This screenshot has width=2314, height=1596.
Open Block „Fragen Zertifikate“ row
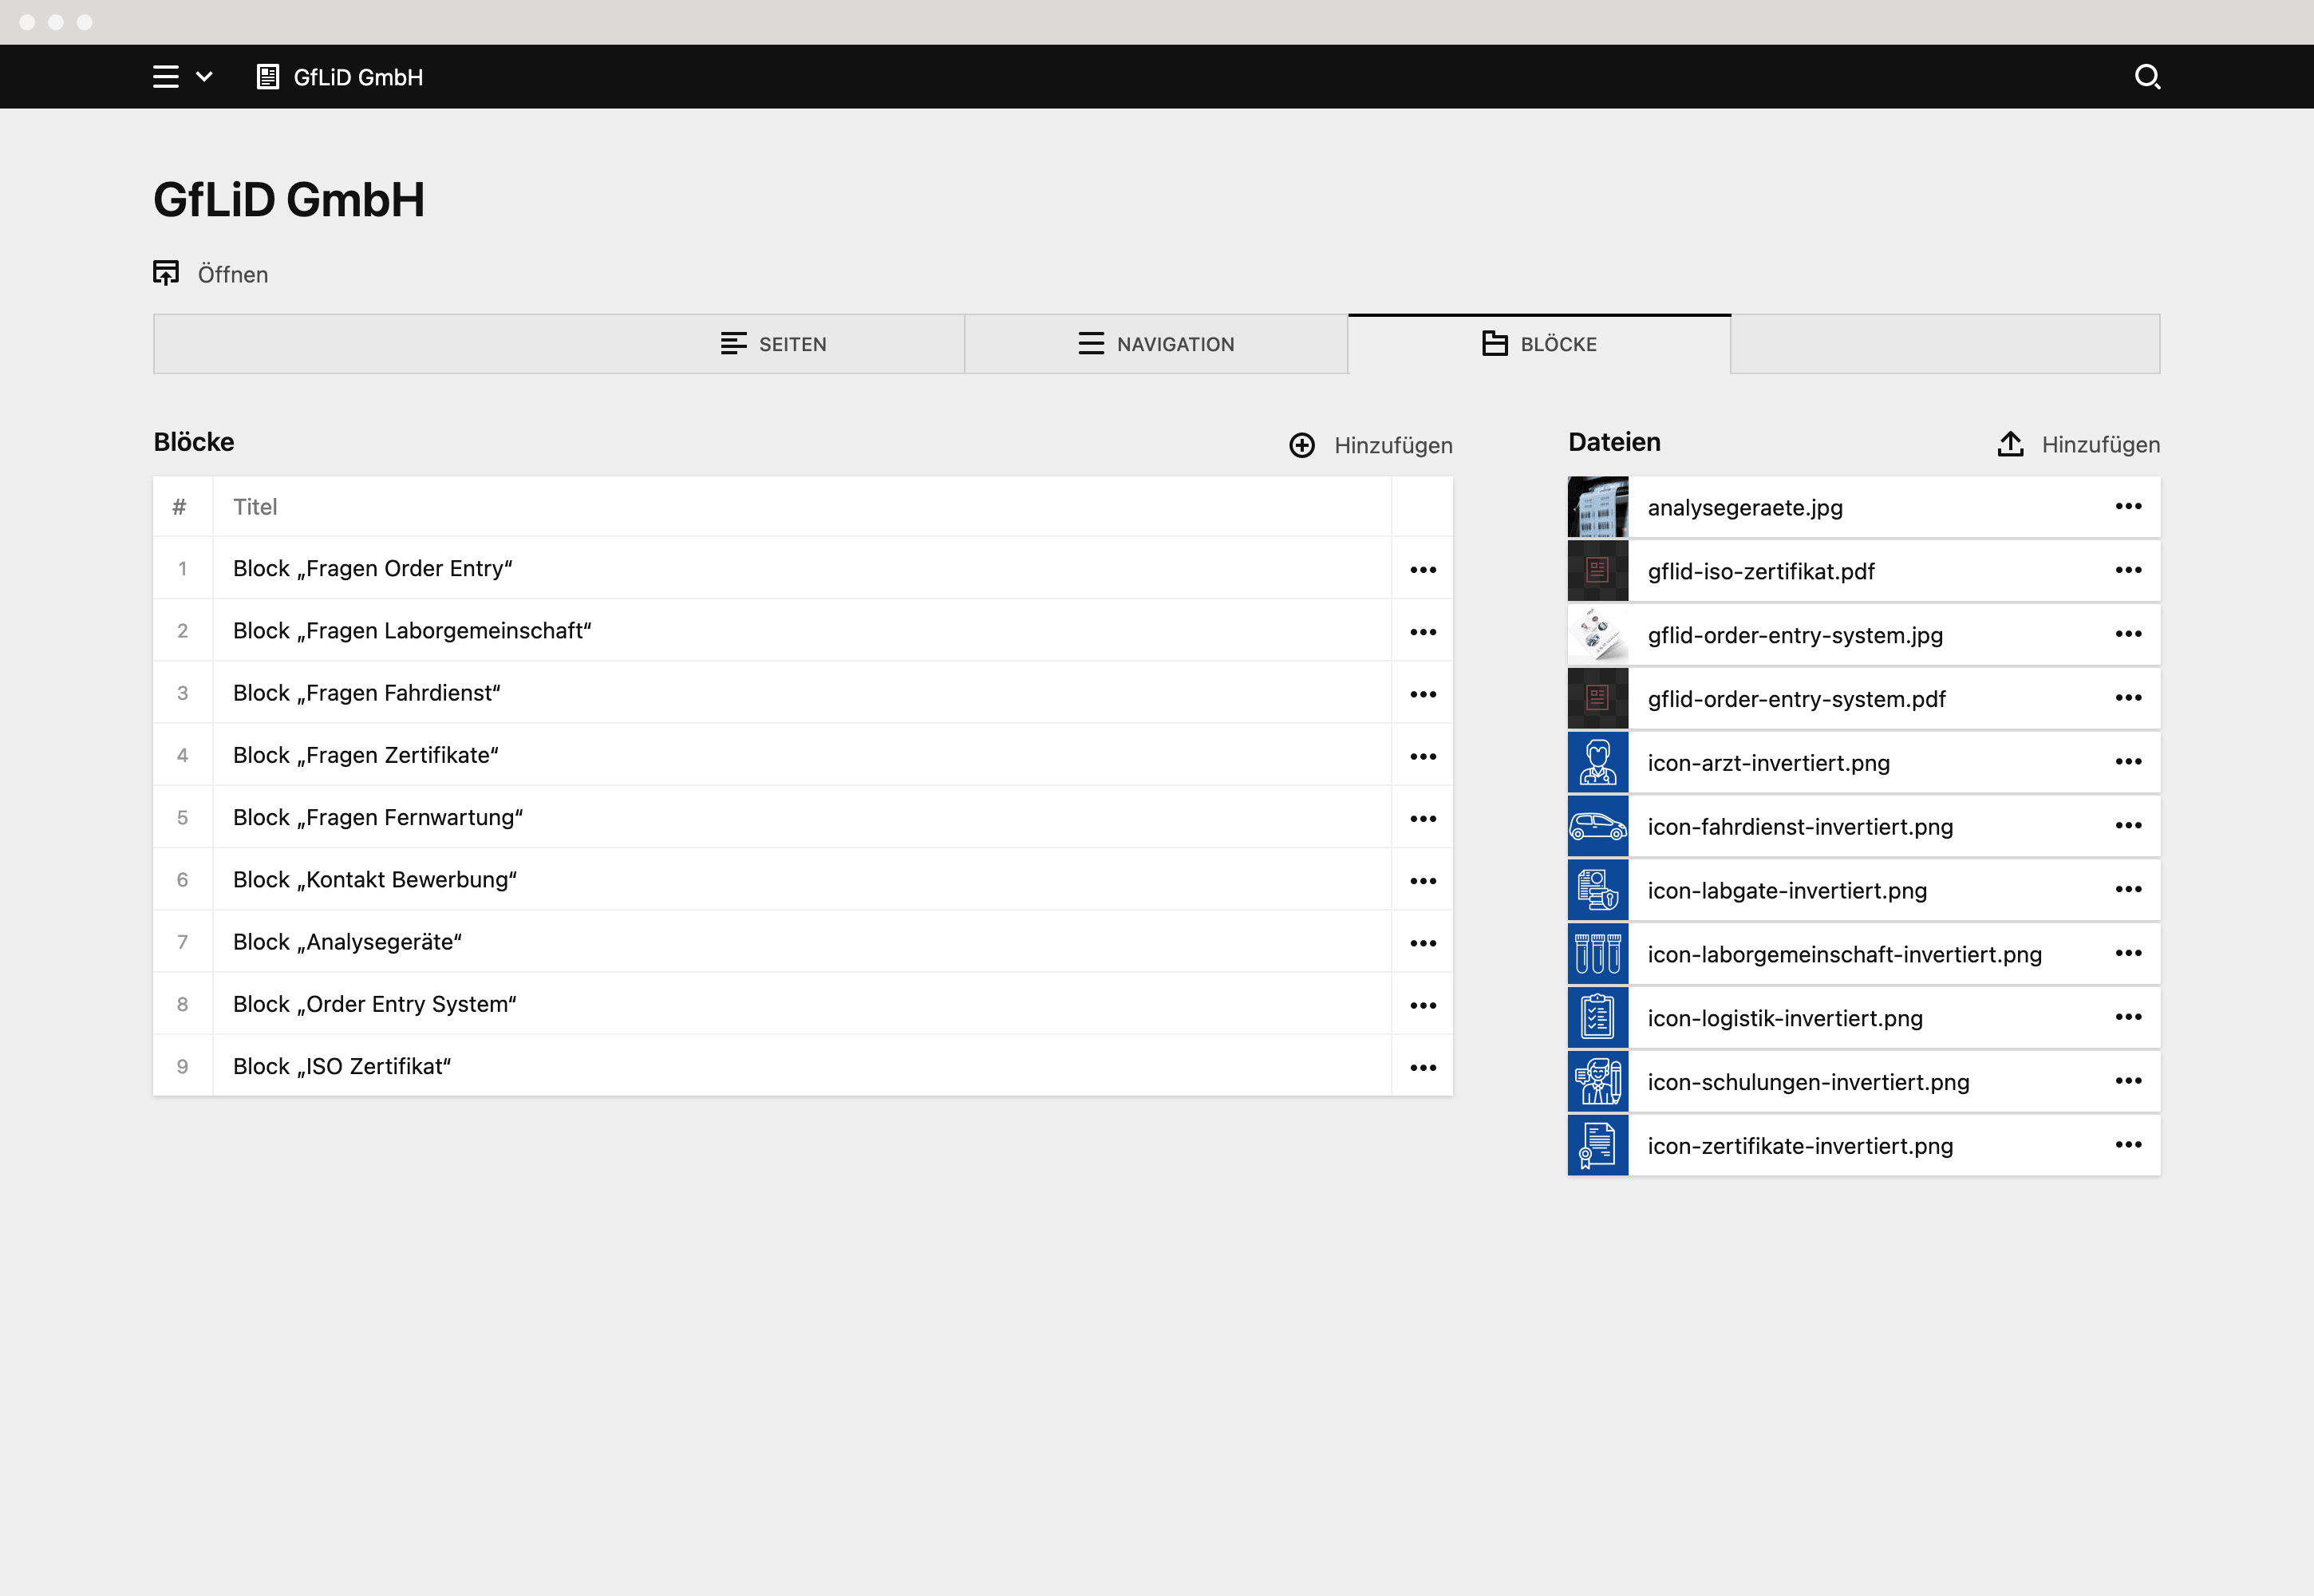803,755
